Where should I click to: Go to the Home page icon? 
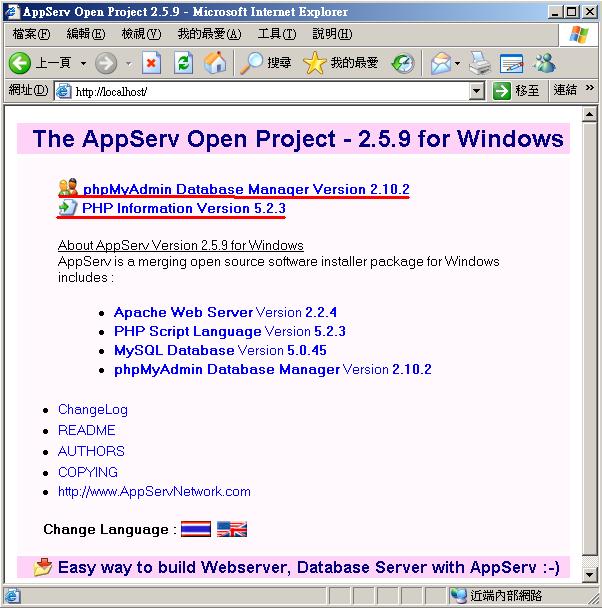(215, 63)
